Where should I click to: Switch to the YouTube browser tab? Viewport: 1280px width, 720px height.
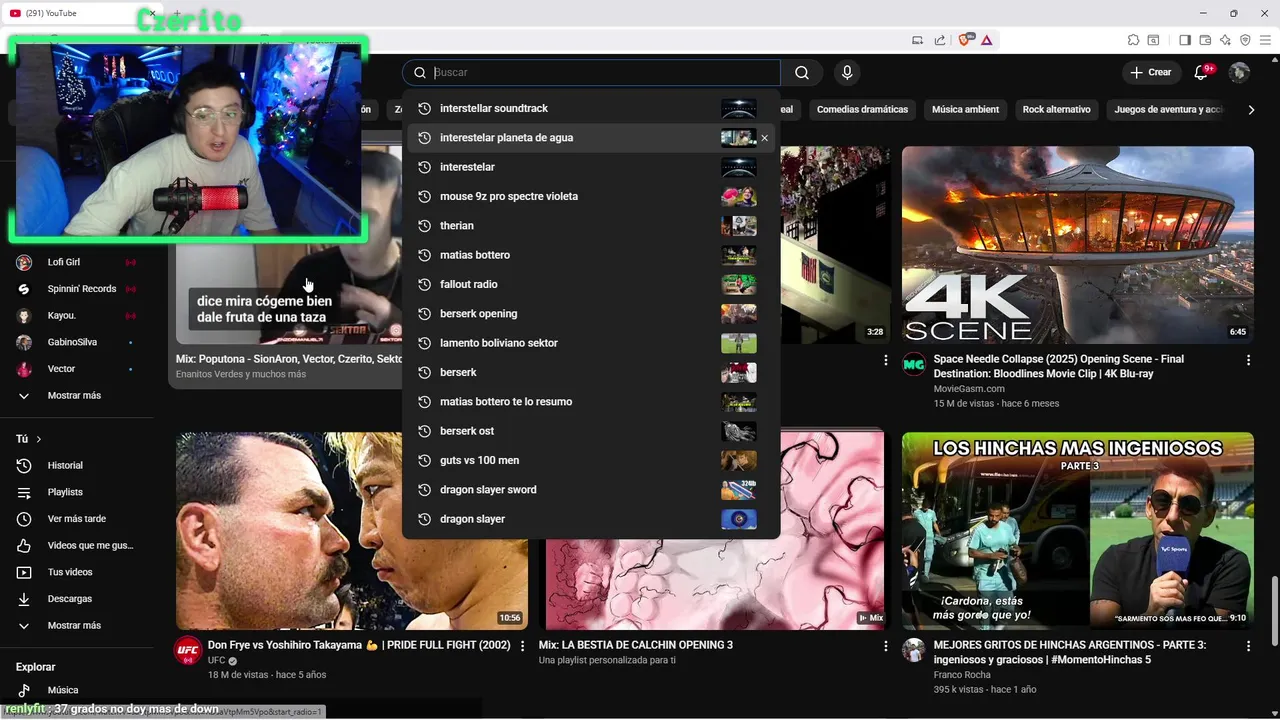tap(80, 13)
